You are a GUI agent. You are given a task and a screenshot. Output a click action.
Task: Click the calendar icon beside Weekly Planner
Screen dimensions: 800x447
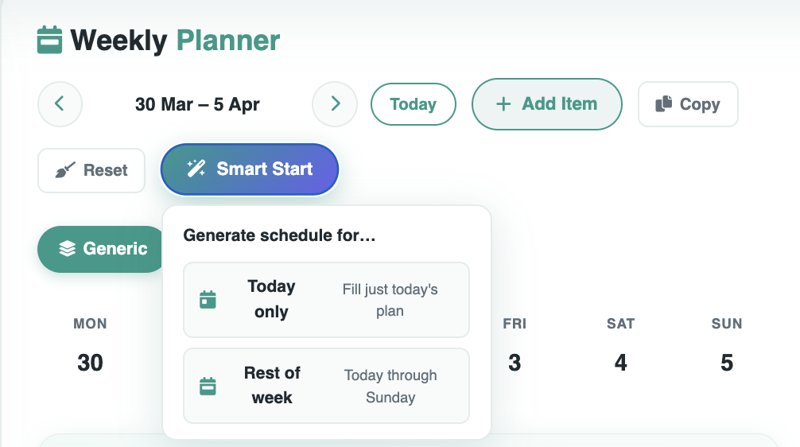point(49,41)
